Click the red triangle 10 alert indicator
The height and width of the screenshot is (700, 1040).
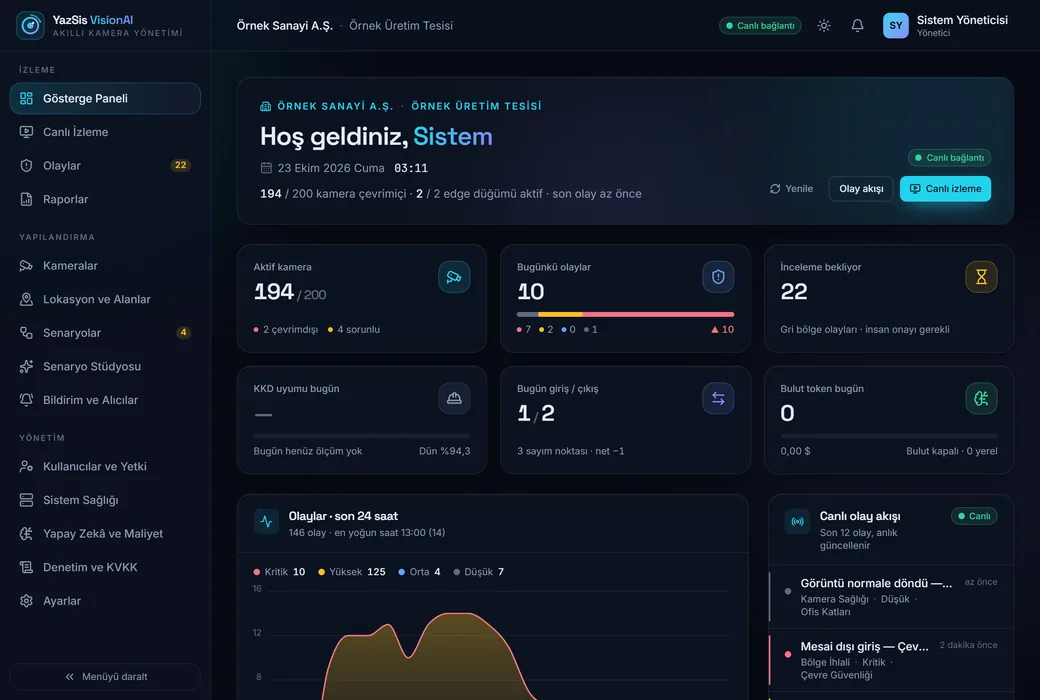click(722, 329)
